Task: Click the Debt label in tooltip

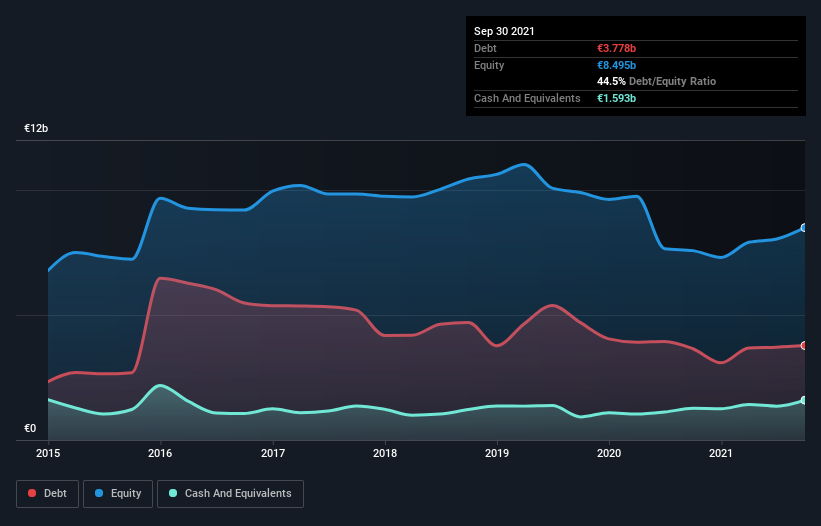Action: (485, 48)
